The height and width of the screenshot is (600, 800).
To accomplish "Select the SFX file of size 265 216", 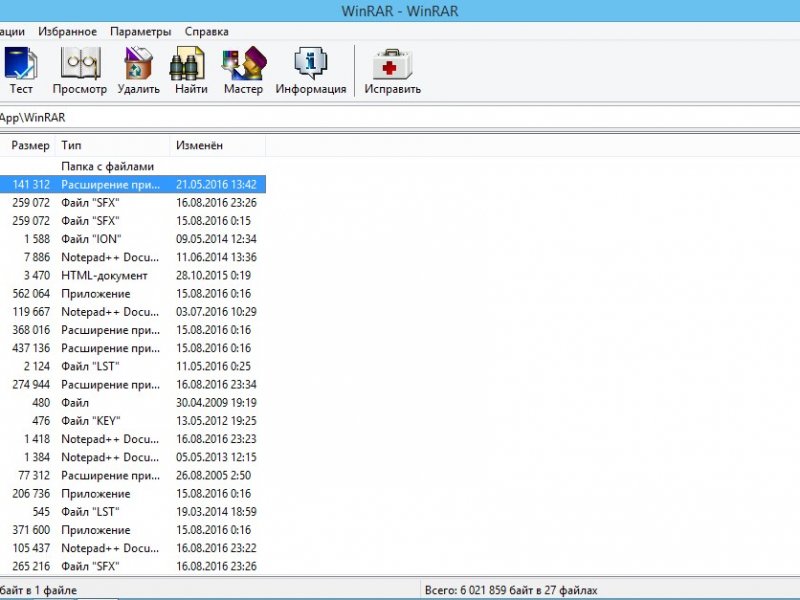I will click(x=133, y=566).
